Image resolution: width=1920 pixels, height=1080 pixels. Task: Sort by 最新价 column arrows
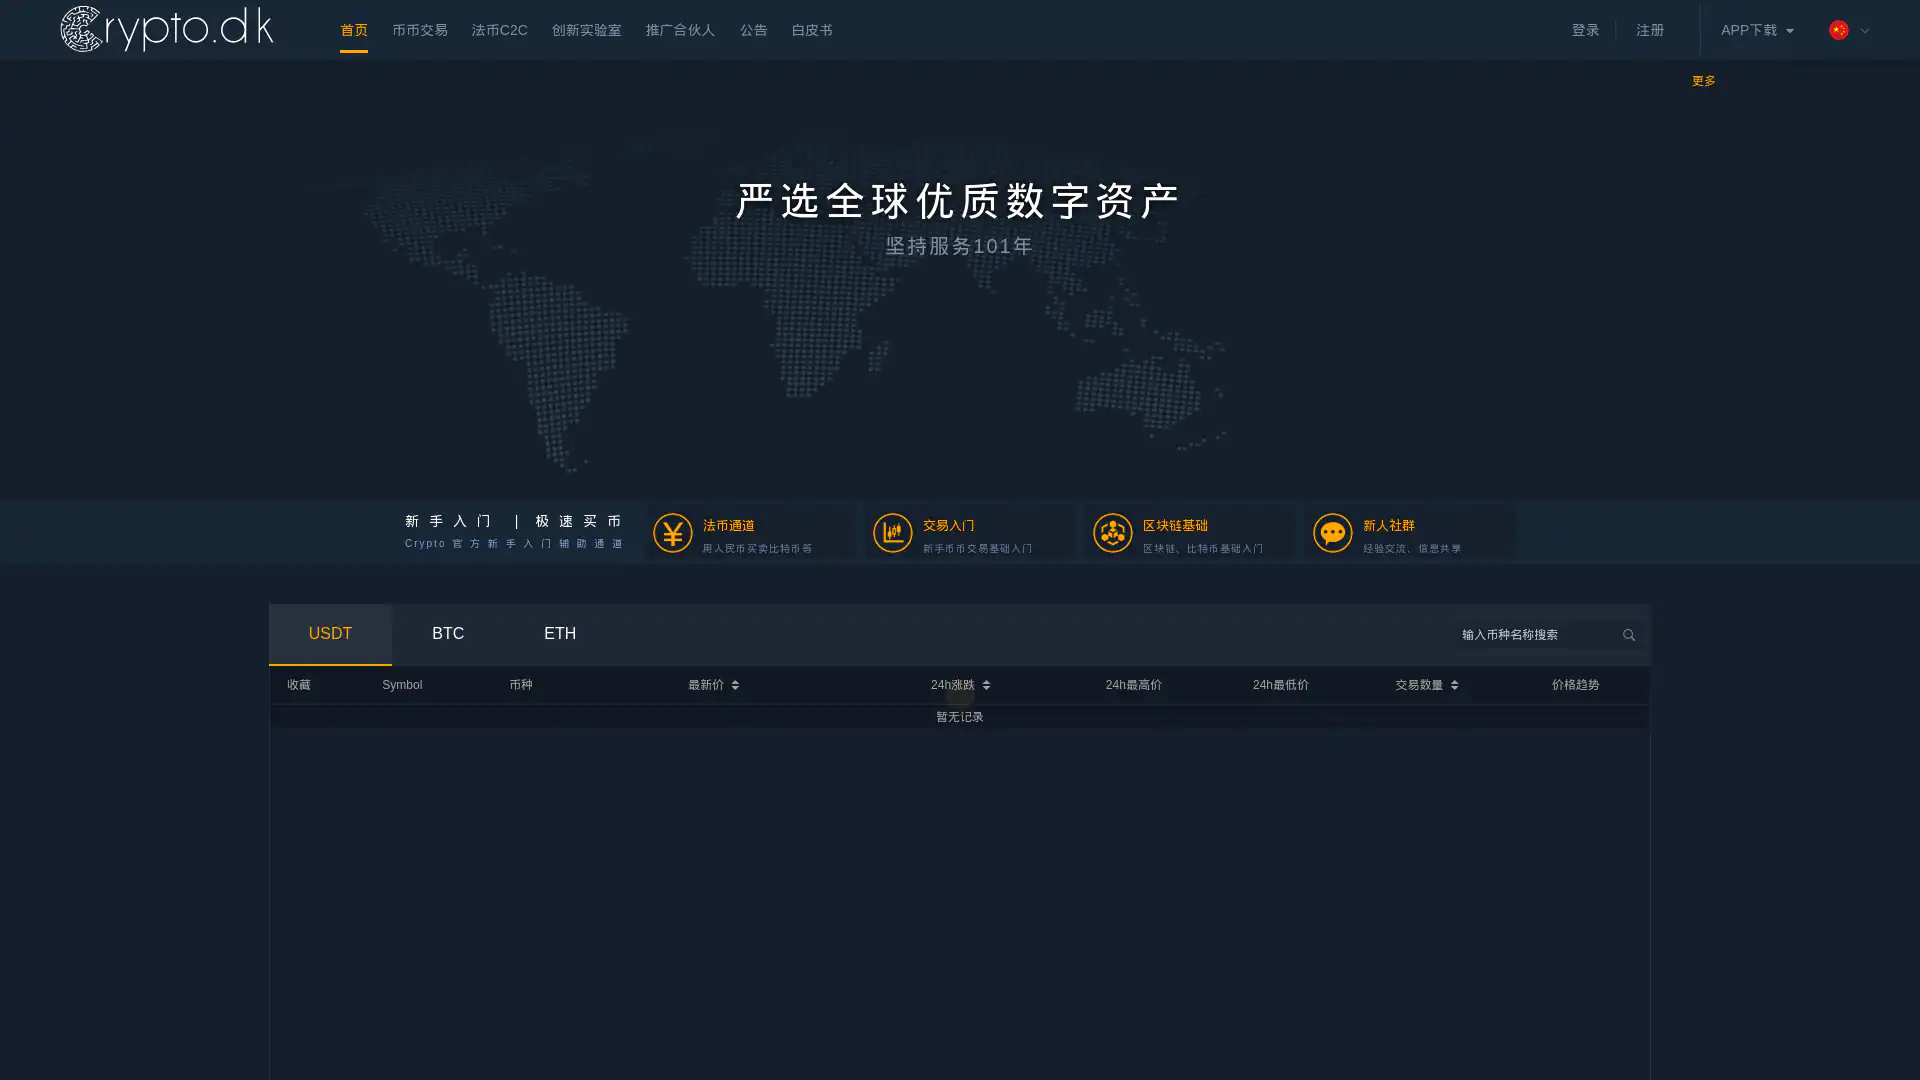pyautogui.click(x=735, y=686)
